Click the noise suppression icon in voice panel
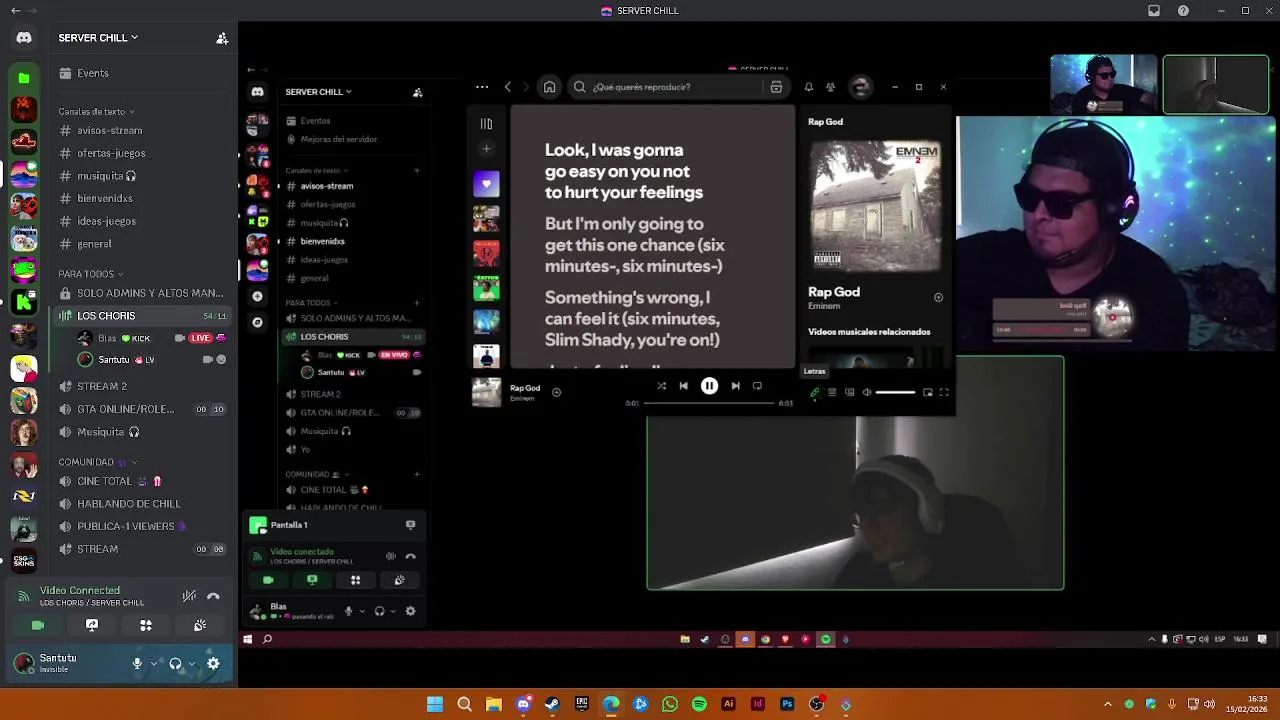 click(189, 596)
